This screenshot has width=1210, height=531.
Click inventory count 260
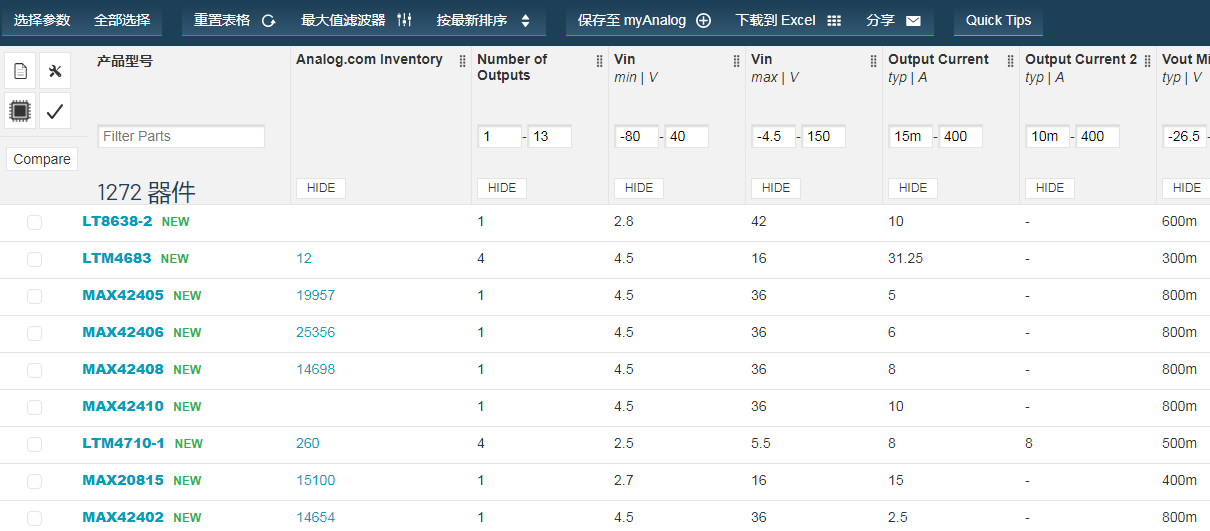308,443
